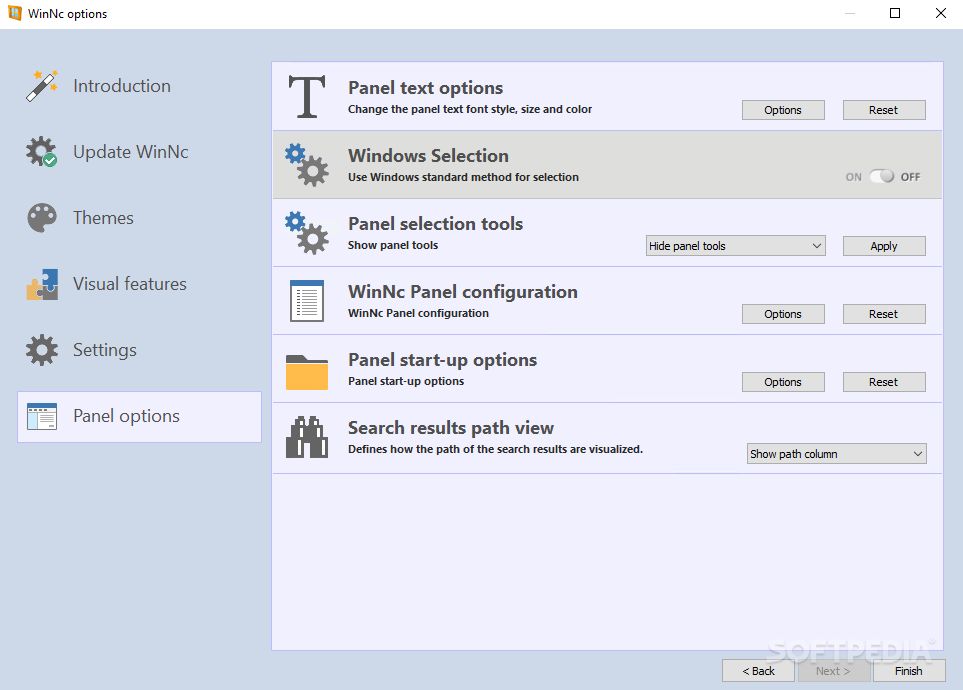Screen dimensions: 963x690
Task: Click the Panel selection tools heading
Action: (435, 224)
